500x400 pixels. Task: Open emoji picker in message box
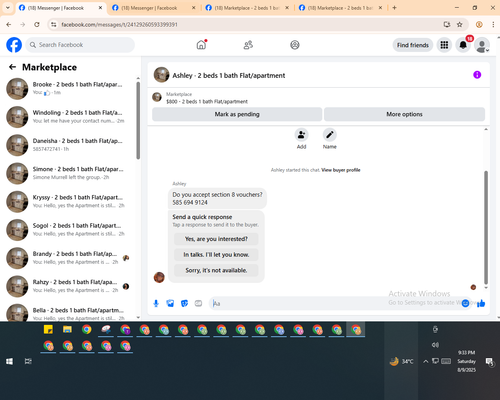coord(465,303)
